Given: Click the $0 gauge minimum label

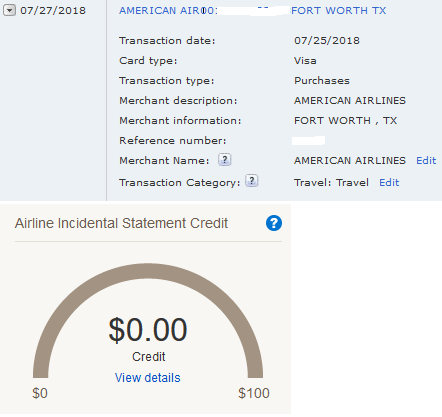Looking at the screenshot, I should [x=40, y=393].
